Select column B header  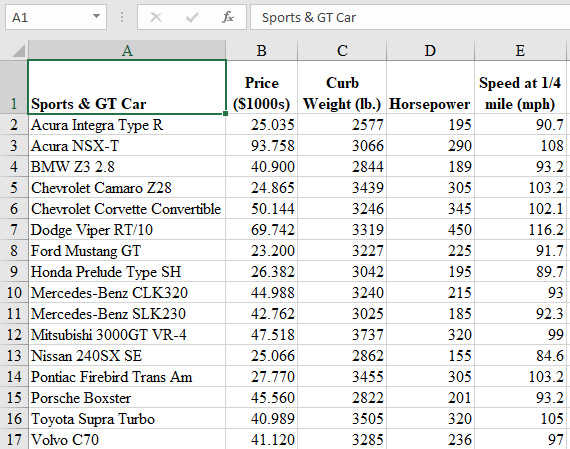click(x=261, y=50)
